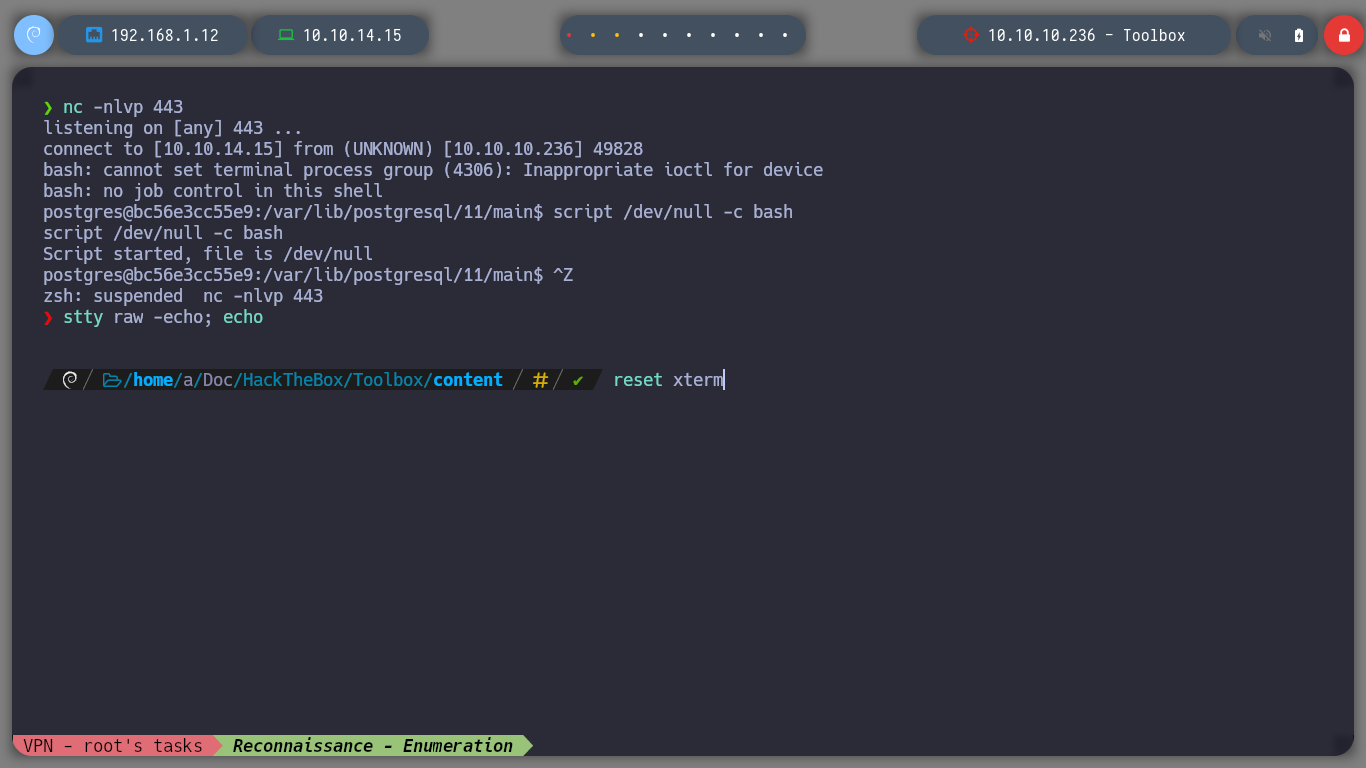The image size is (1366, 768).
Task: Click "bash: no job control in this shell"
Action: click(x=213, y=191)
